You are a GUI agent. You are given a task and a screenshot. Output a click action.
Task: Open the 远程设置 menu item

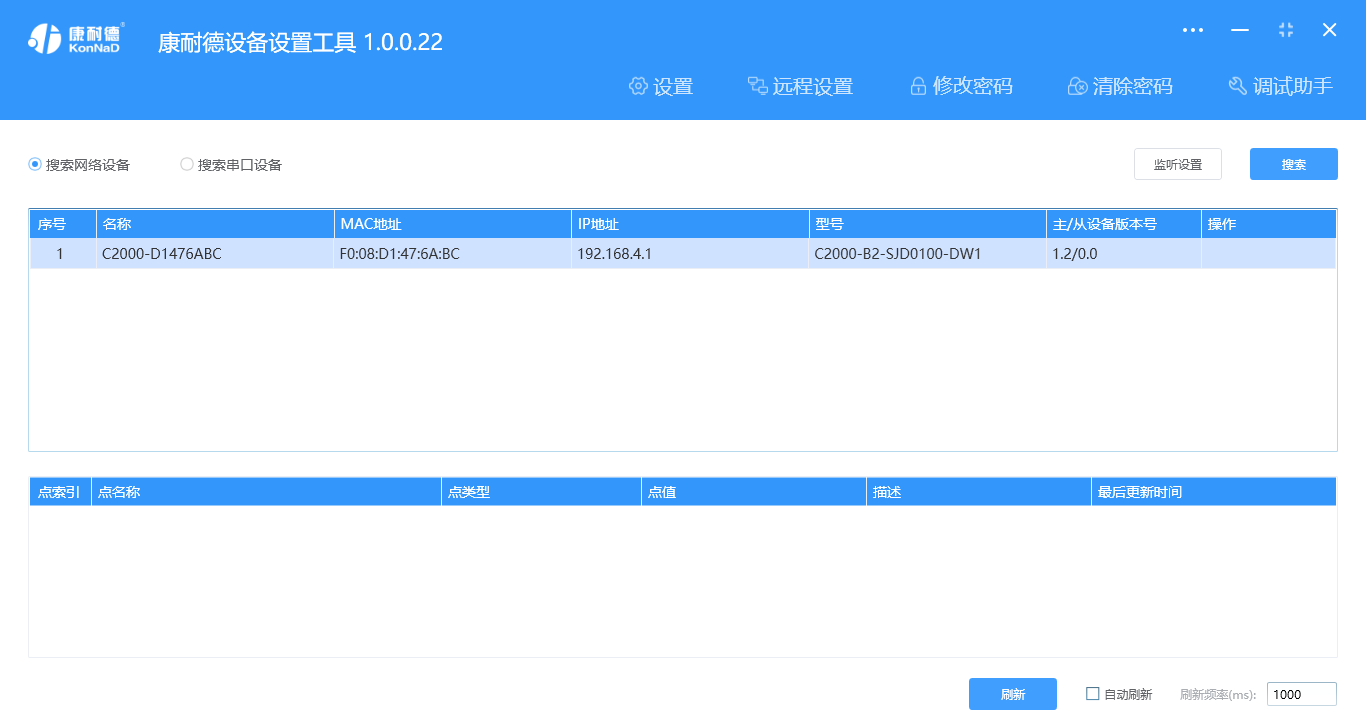tap(801, 86)
